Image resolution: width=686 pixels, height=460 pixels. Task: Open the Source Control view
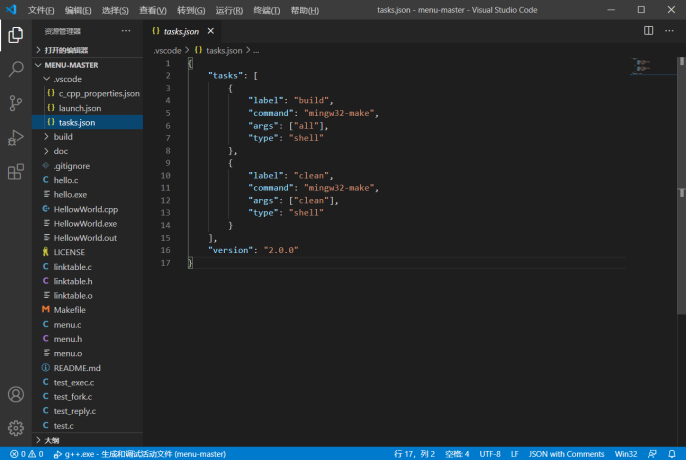[16, 103]
